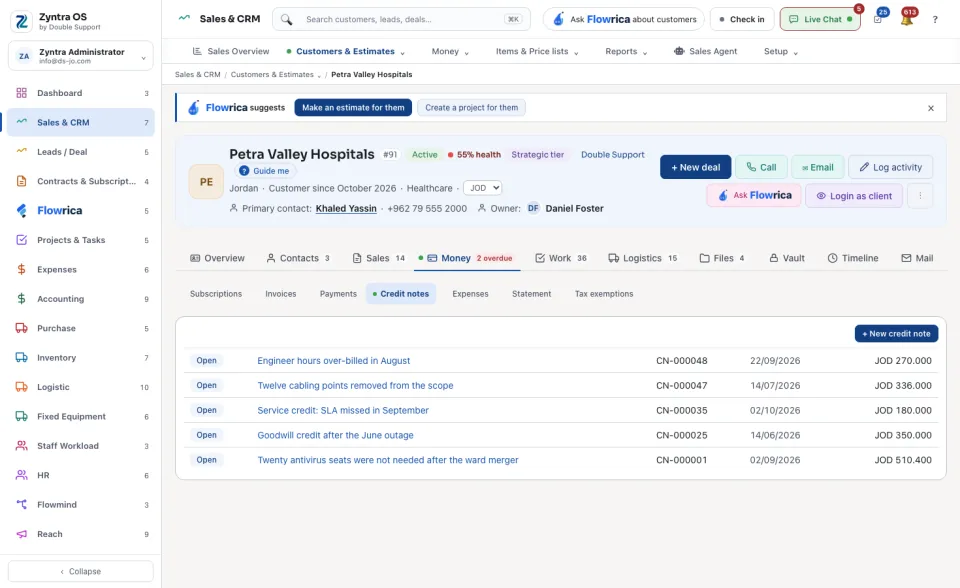Open the Tax exemptions sub-tab
The width and height of the screenshot is (960, 588).
point(604,294)
